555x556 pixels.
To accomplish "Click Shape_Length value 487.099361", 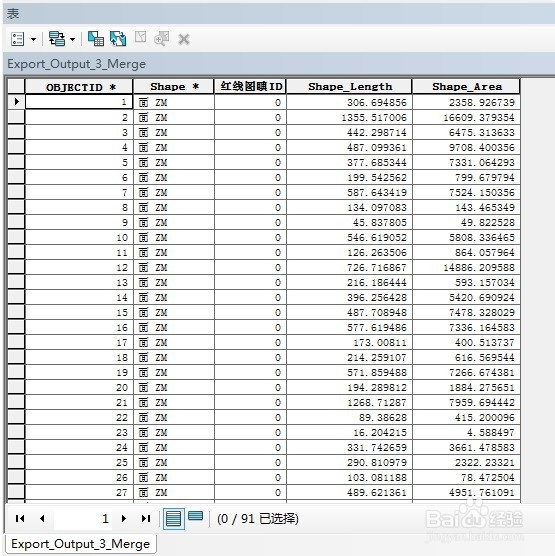I will (377, 148).
